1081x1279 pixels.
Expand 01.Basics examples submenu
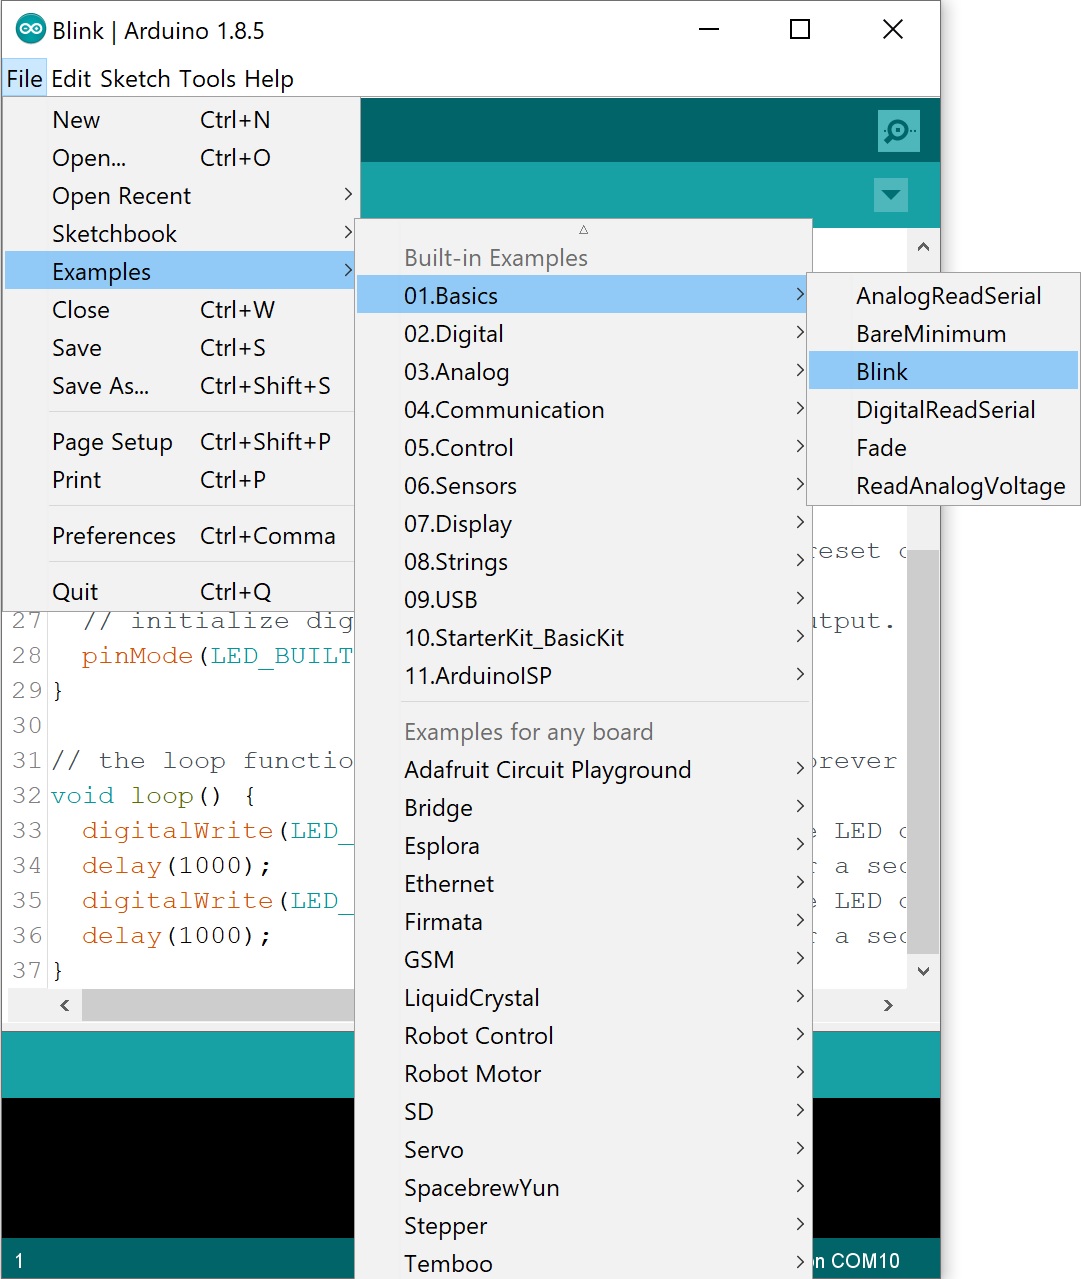583,296
